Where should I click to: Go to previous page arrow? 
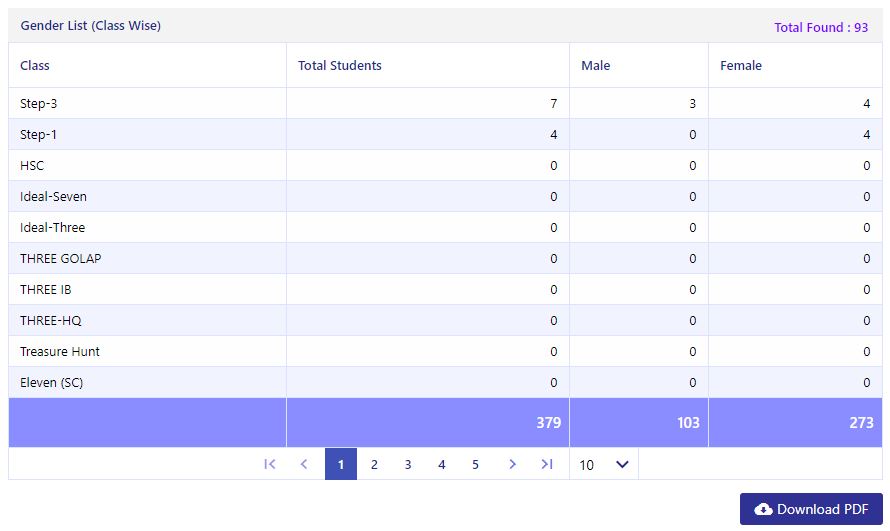[x=304, y=464]
